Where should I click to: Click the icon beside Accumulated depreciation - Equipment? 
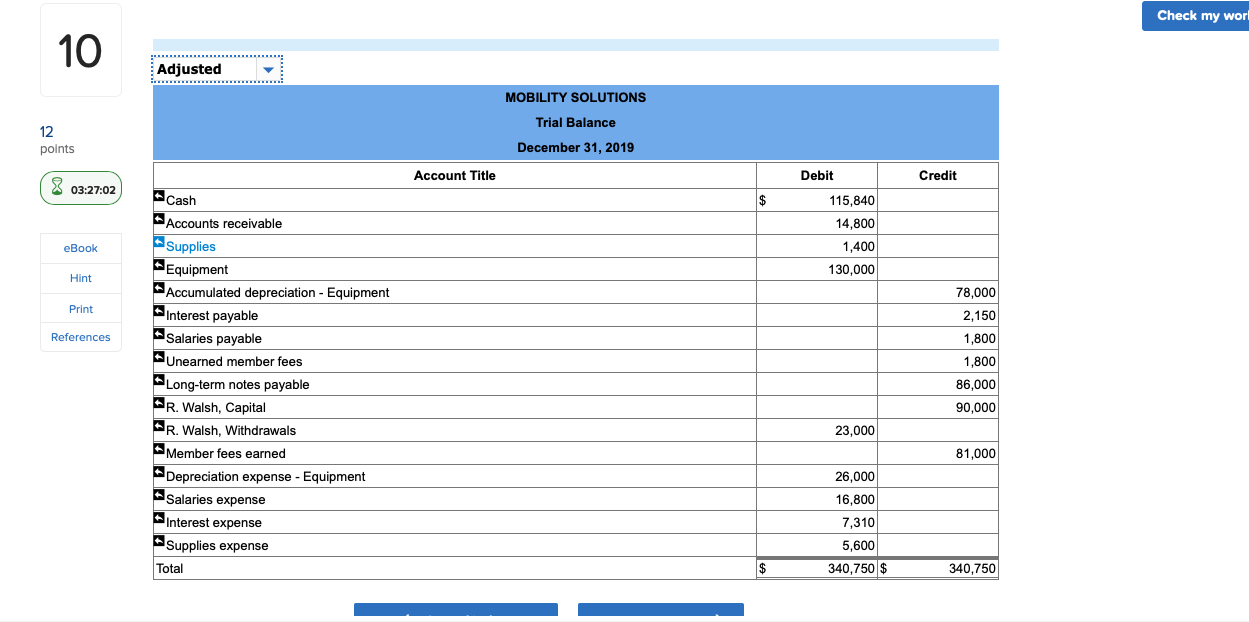click(x=157, y=287)
